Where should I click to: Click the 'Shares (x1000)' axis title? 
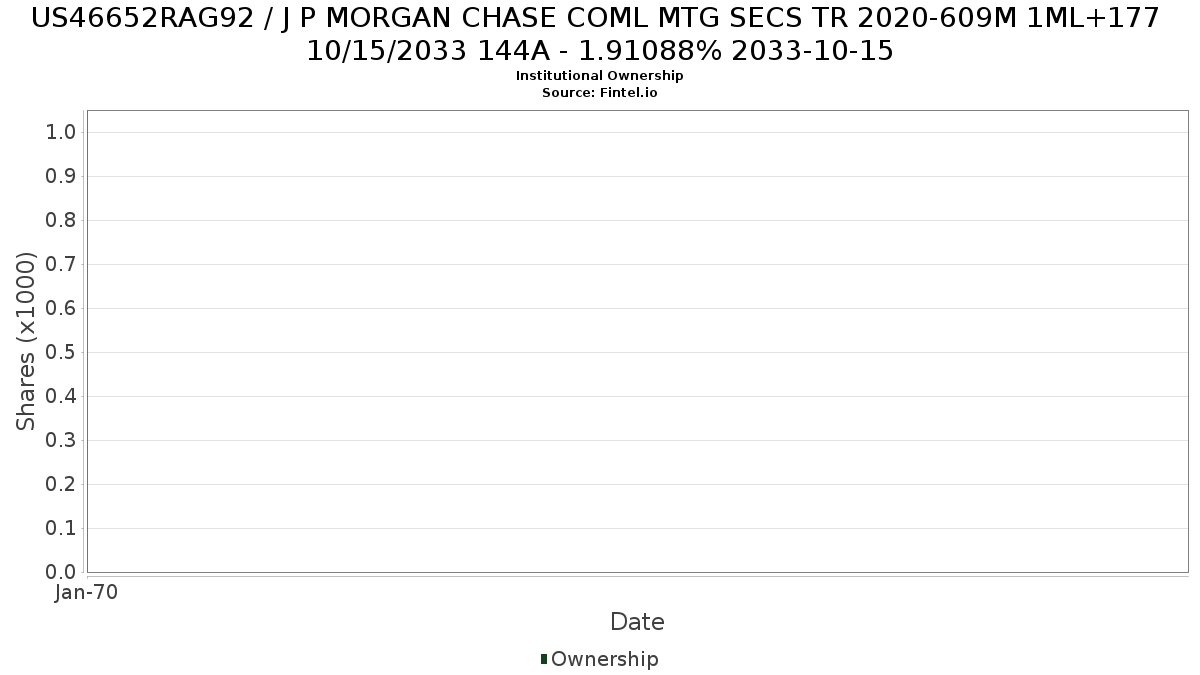coord(26,341)
